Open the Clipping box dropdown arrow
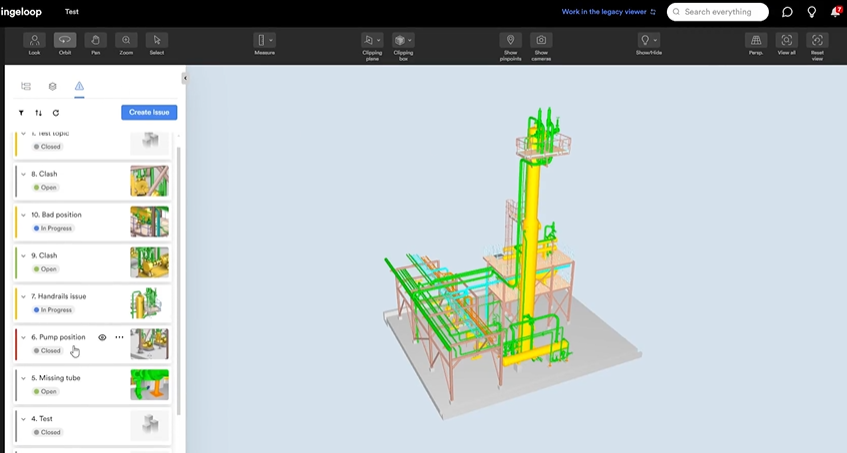Screen dimensions: 847x453 pyautogui.click(x=410, y=40)
